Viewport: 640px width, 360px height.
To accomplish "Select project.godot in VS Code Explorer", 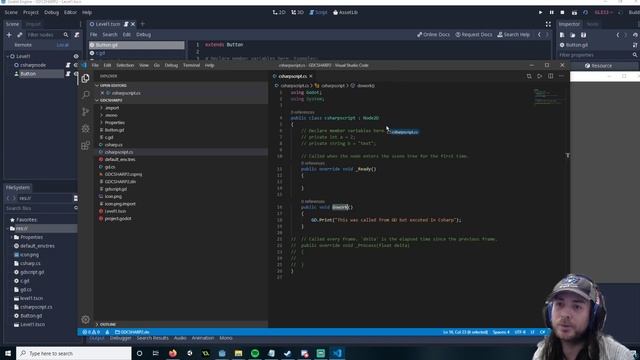I will pyautogui.click(x=181, y=219).
